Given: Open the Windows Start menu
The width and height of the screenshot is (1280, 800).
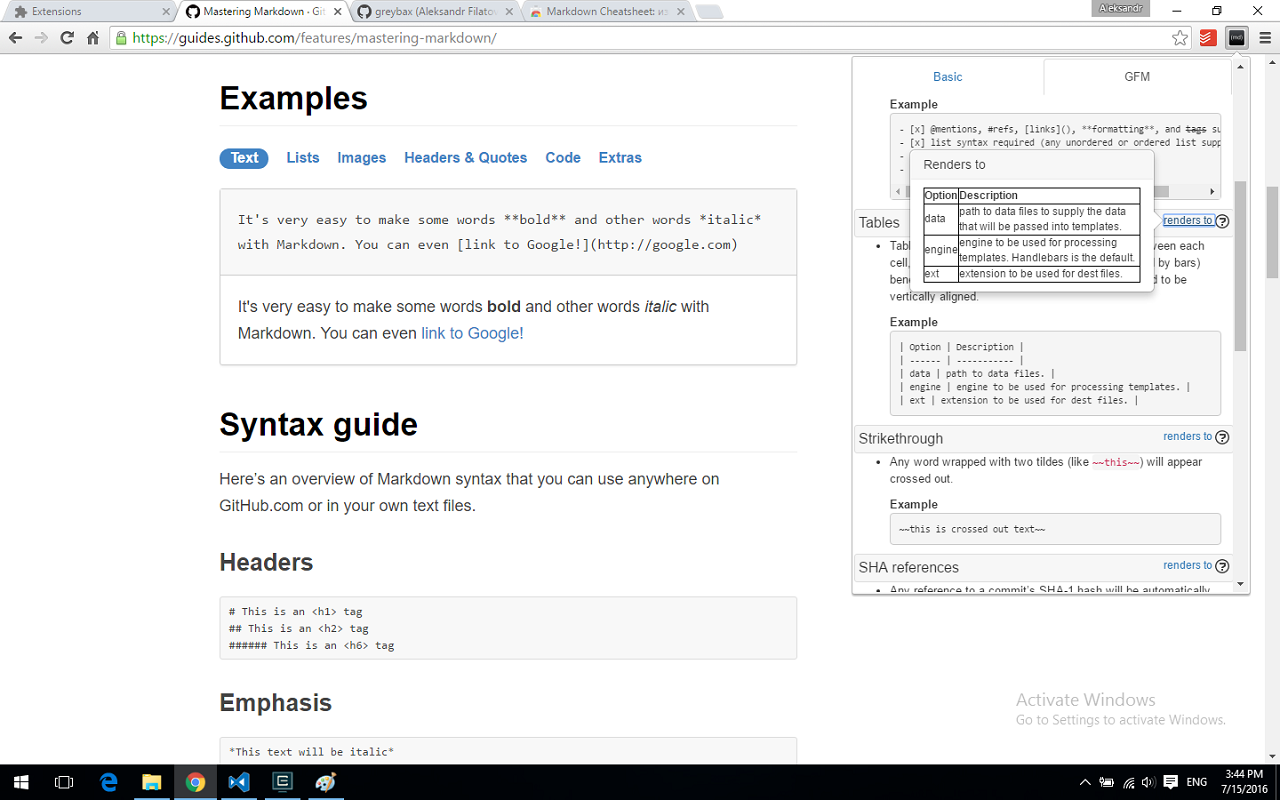Looking at the screenshot, I should tap(20, 782).
